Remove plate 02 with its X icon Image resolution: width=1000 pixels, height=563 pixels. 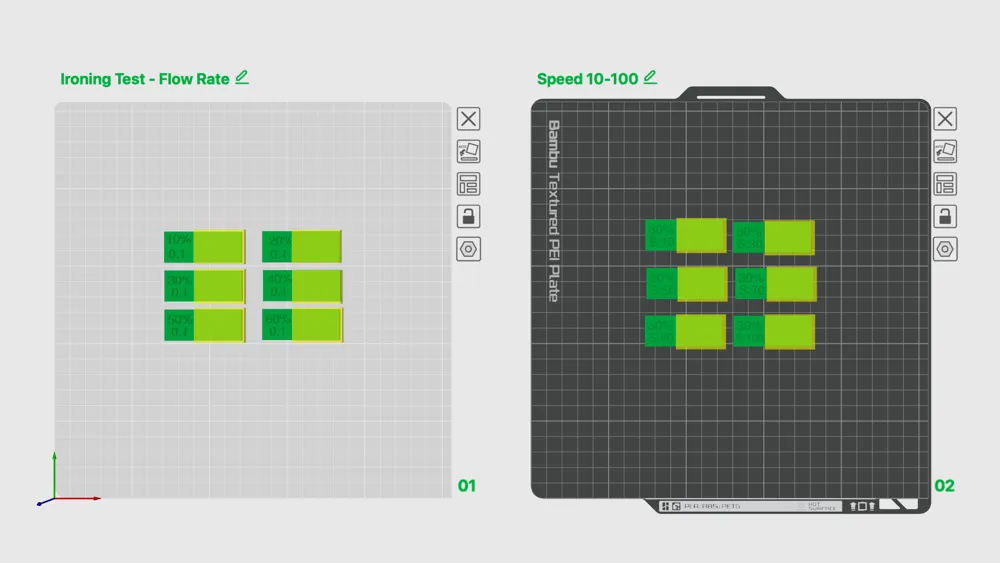pos(945,119)
